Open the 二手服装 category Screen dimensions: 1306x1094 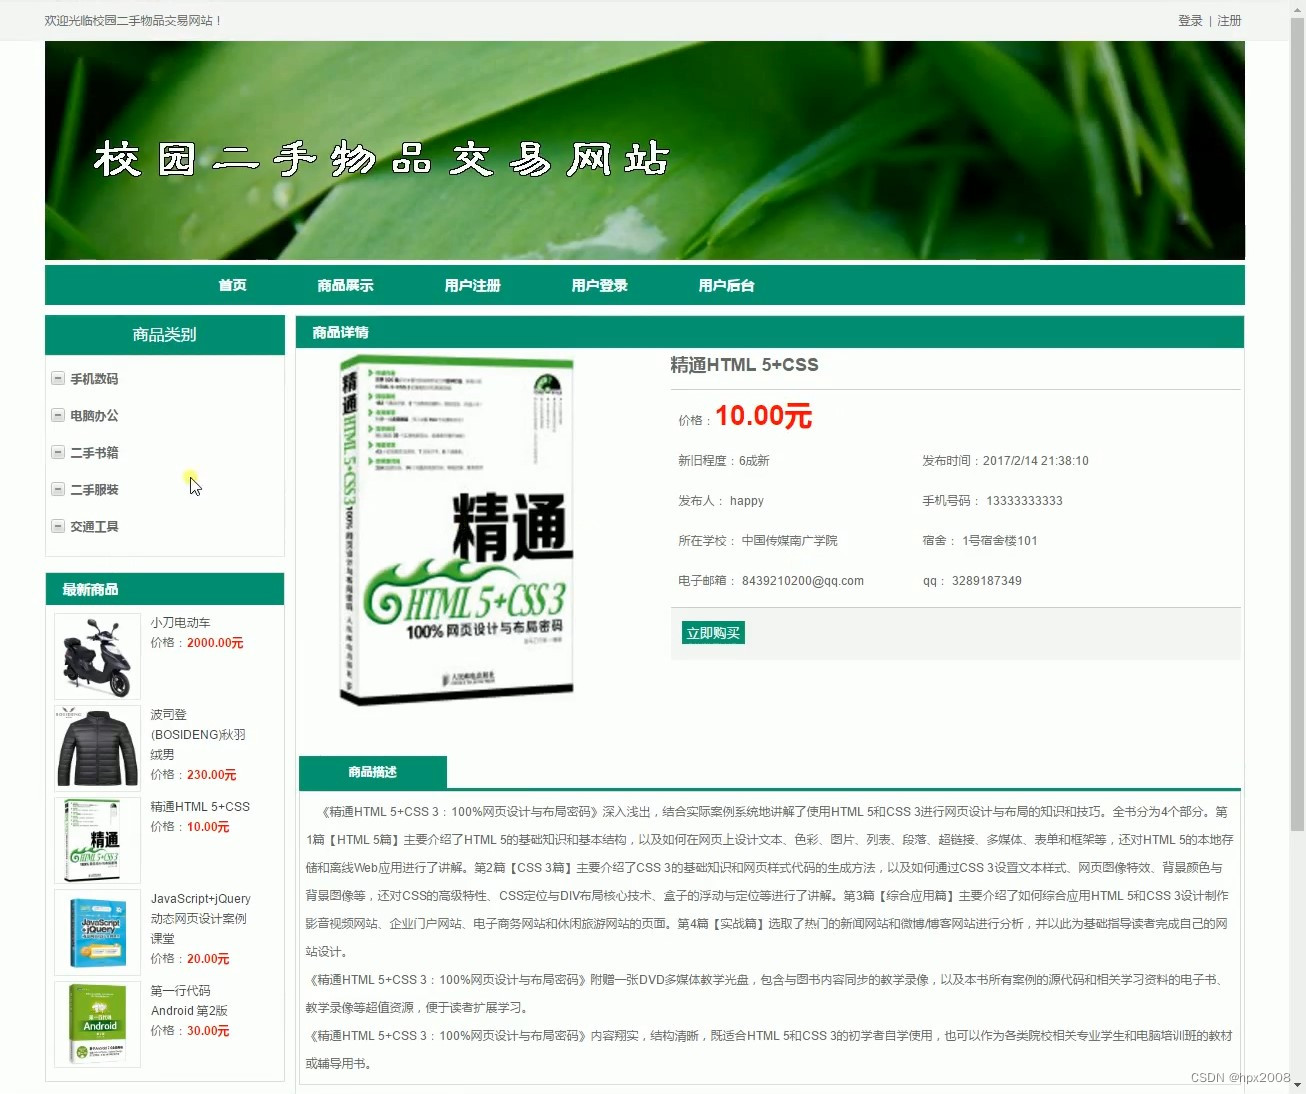[94, 490]
